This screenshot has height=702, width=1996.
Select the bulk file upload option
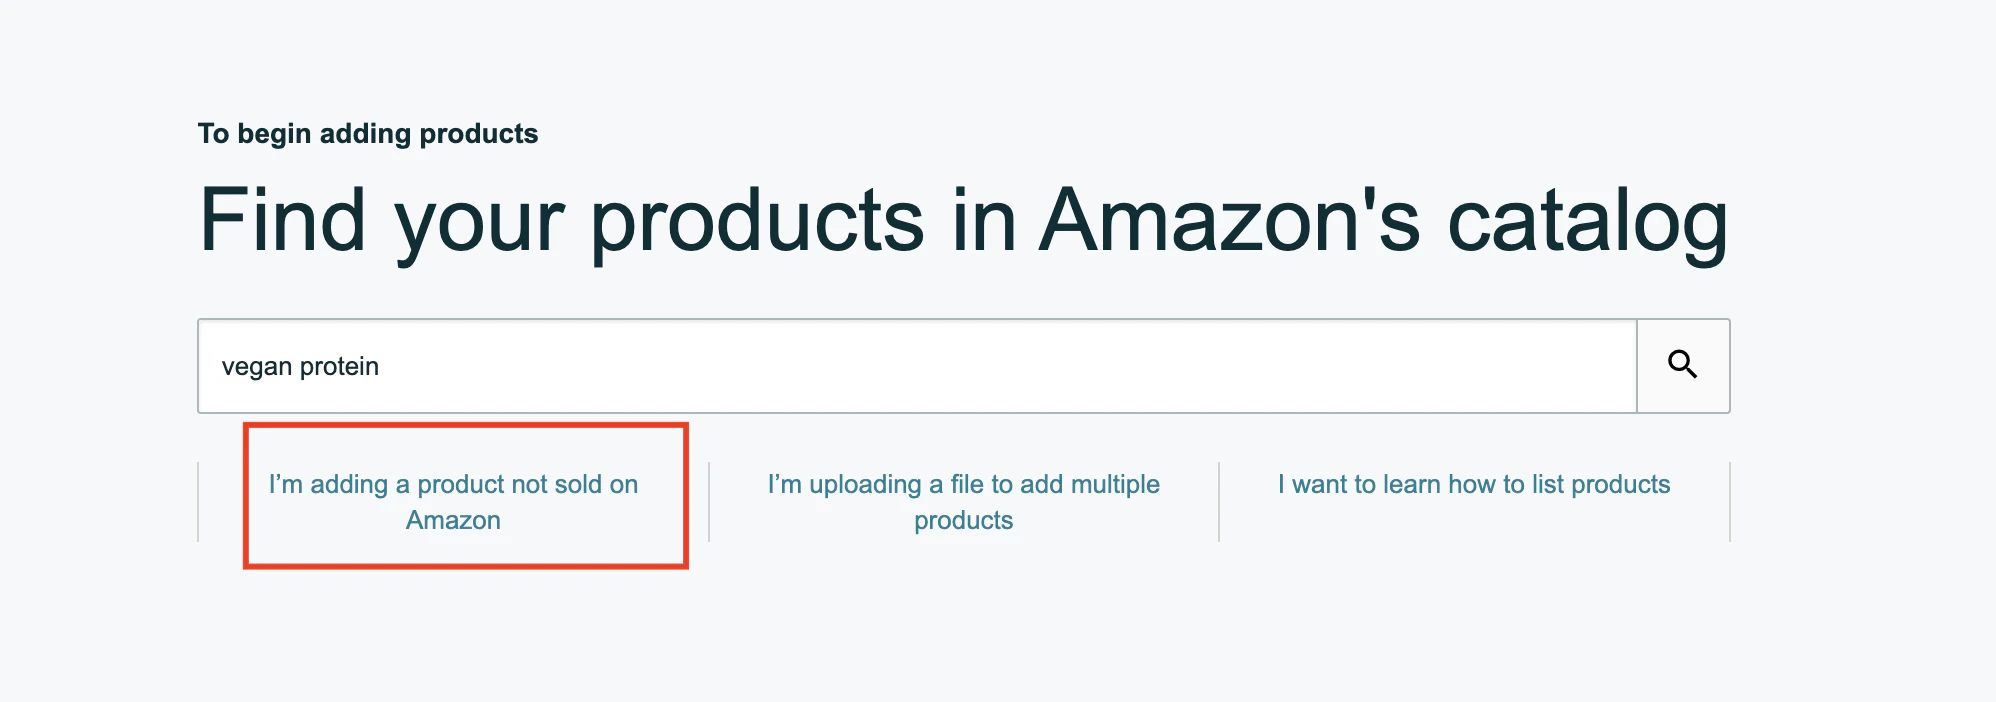click(x=964, y=502)
